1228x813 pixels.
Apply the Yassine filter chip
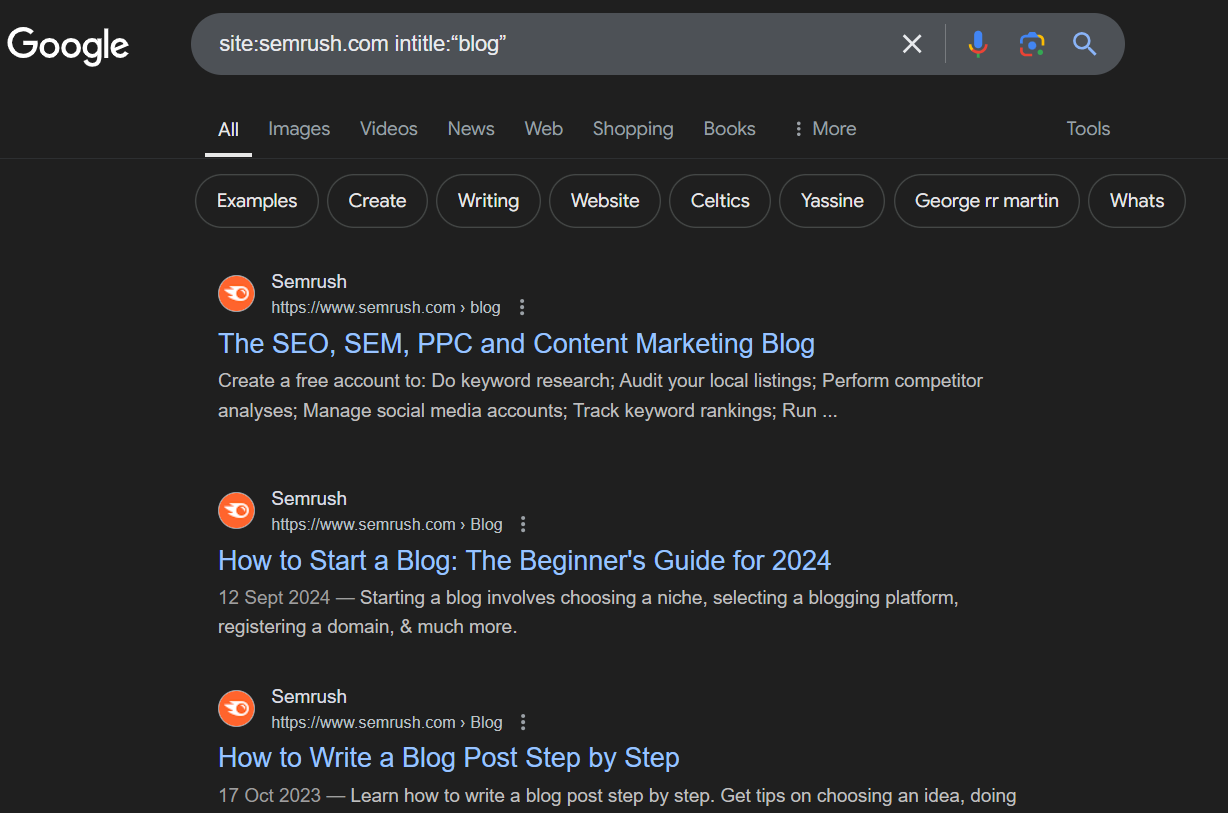(832, 201)
